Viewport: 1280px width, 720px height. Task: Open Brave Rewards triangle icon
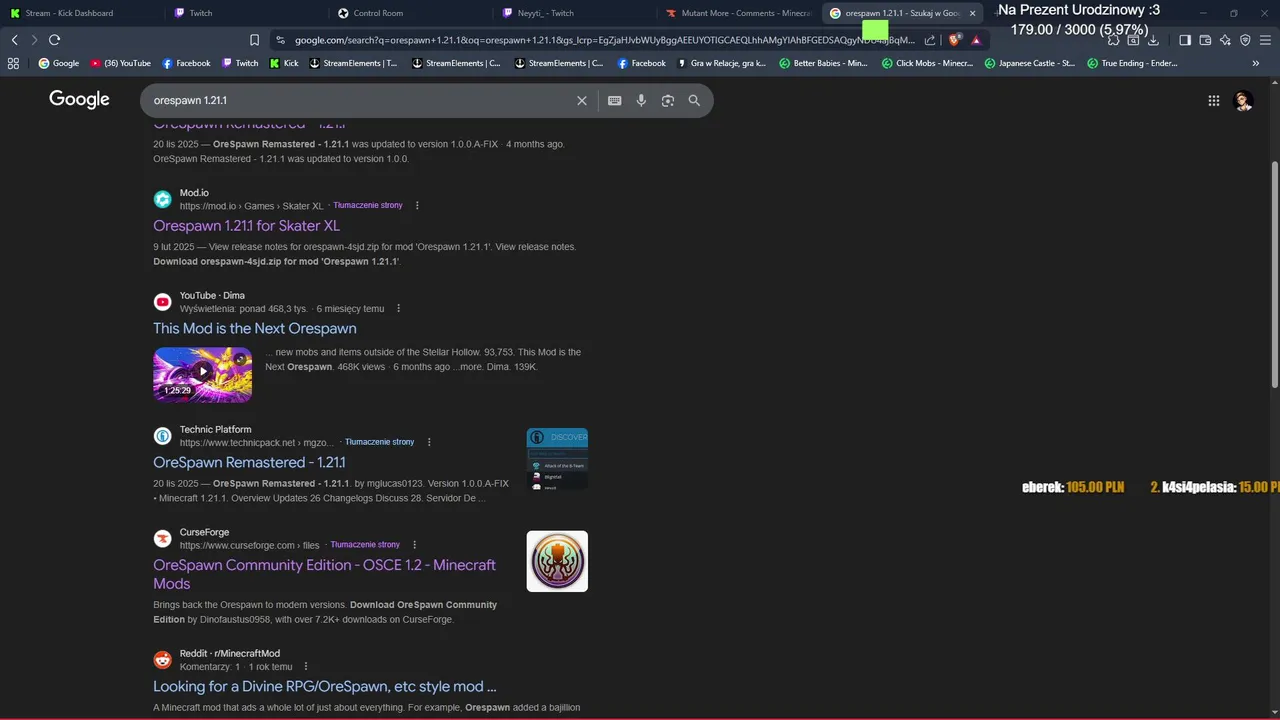click(976, 40)
